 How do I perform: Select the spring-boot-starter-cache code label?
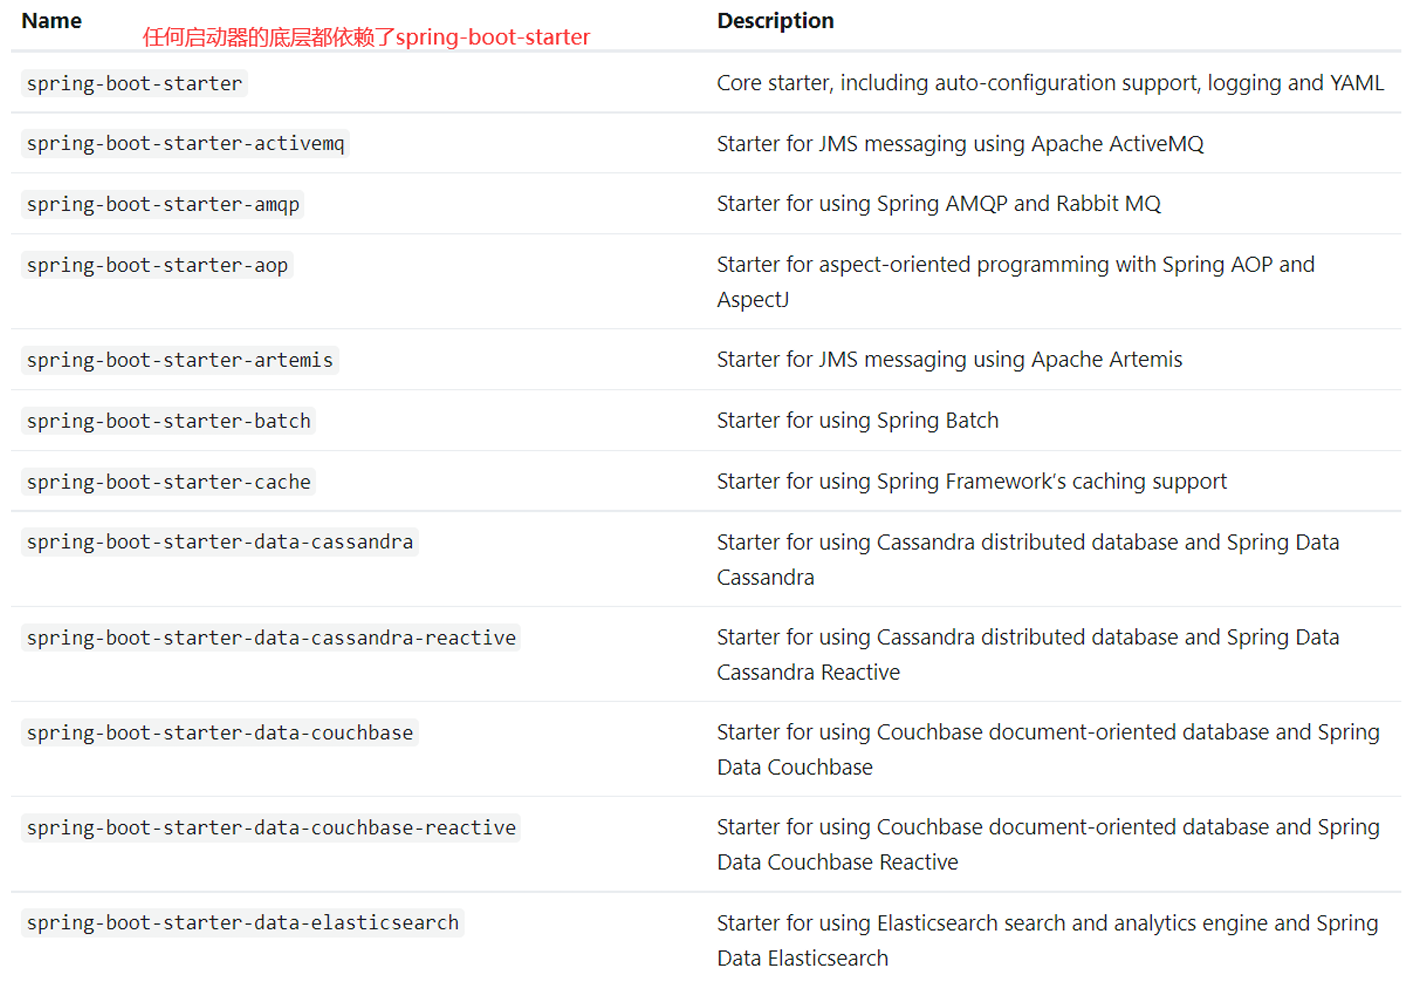click(x=168, y=482)
